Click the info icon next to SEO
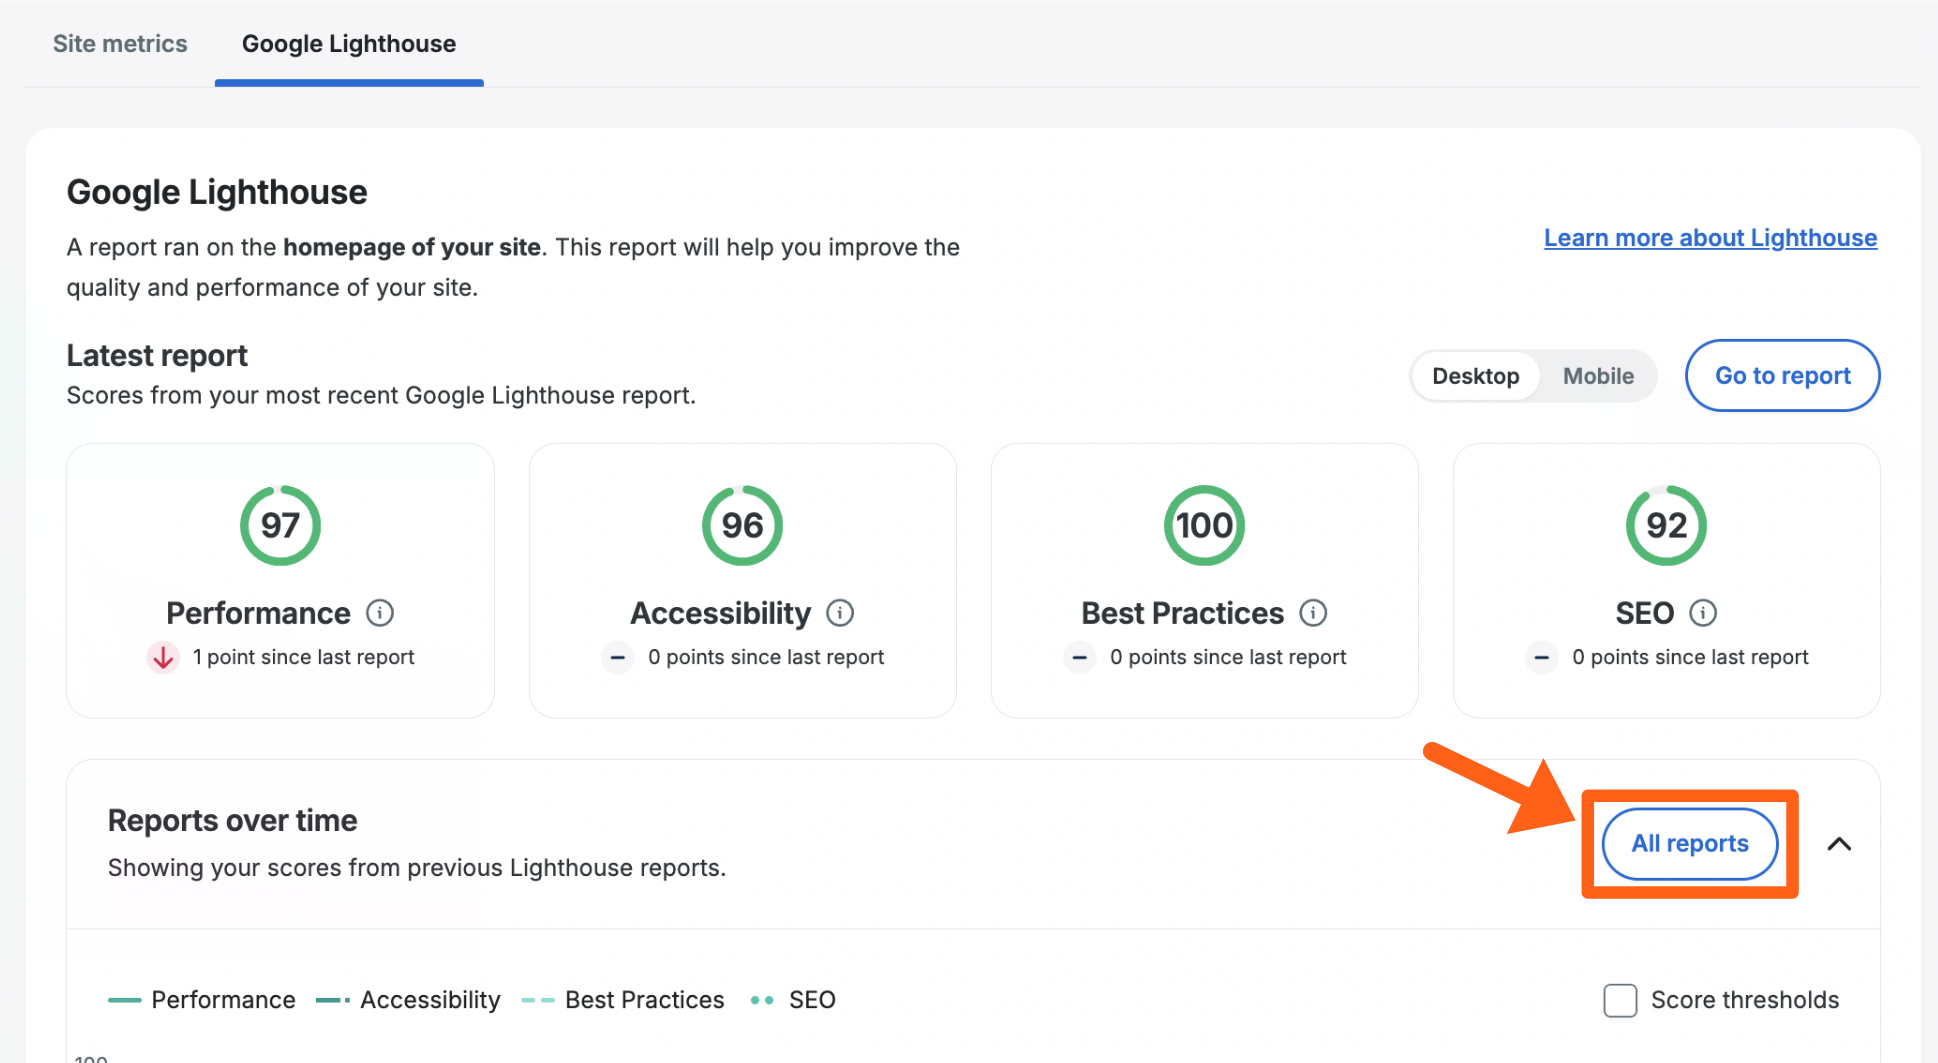Screen dimensions: 1938x1063 [x=1702, y=613]
